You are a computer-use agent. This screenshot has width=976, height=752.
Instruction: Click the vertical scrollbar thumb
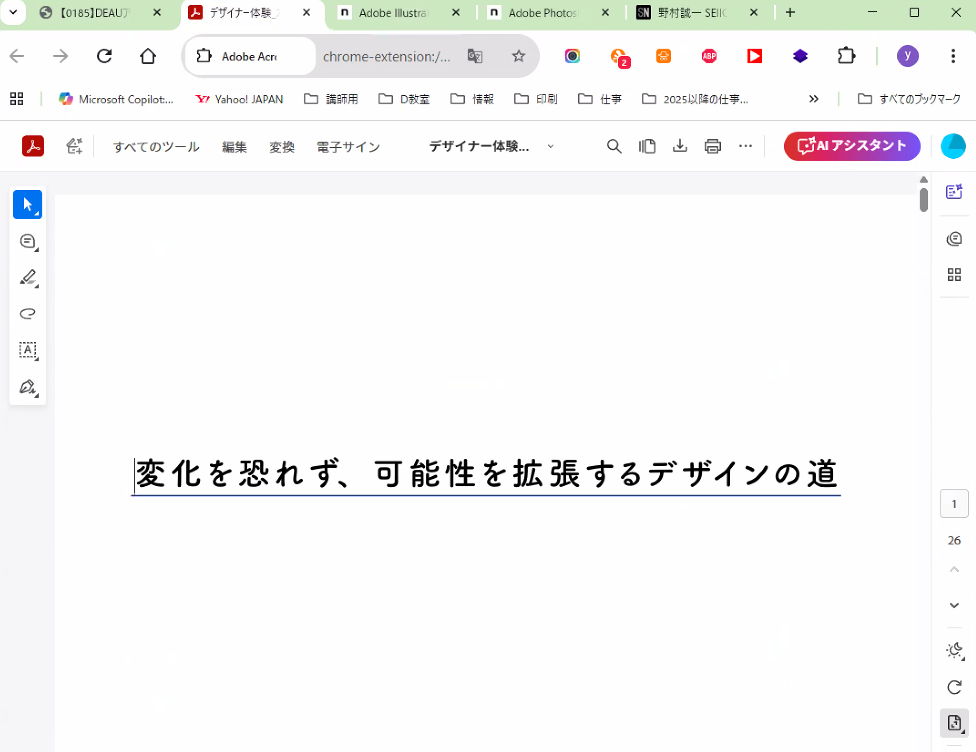[x=924, y=199]
